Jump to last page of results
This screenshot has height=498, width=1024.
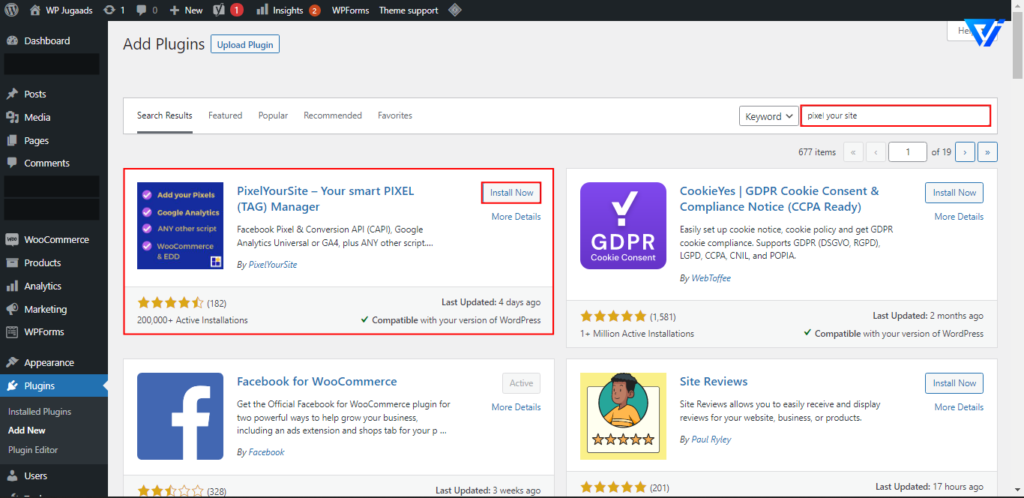[987, 152]
